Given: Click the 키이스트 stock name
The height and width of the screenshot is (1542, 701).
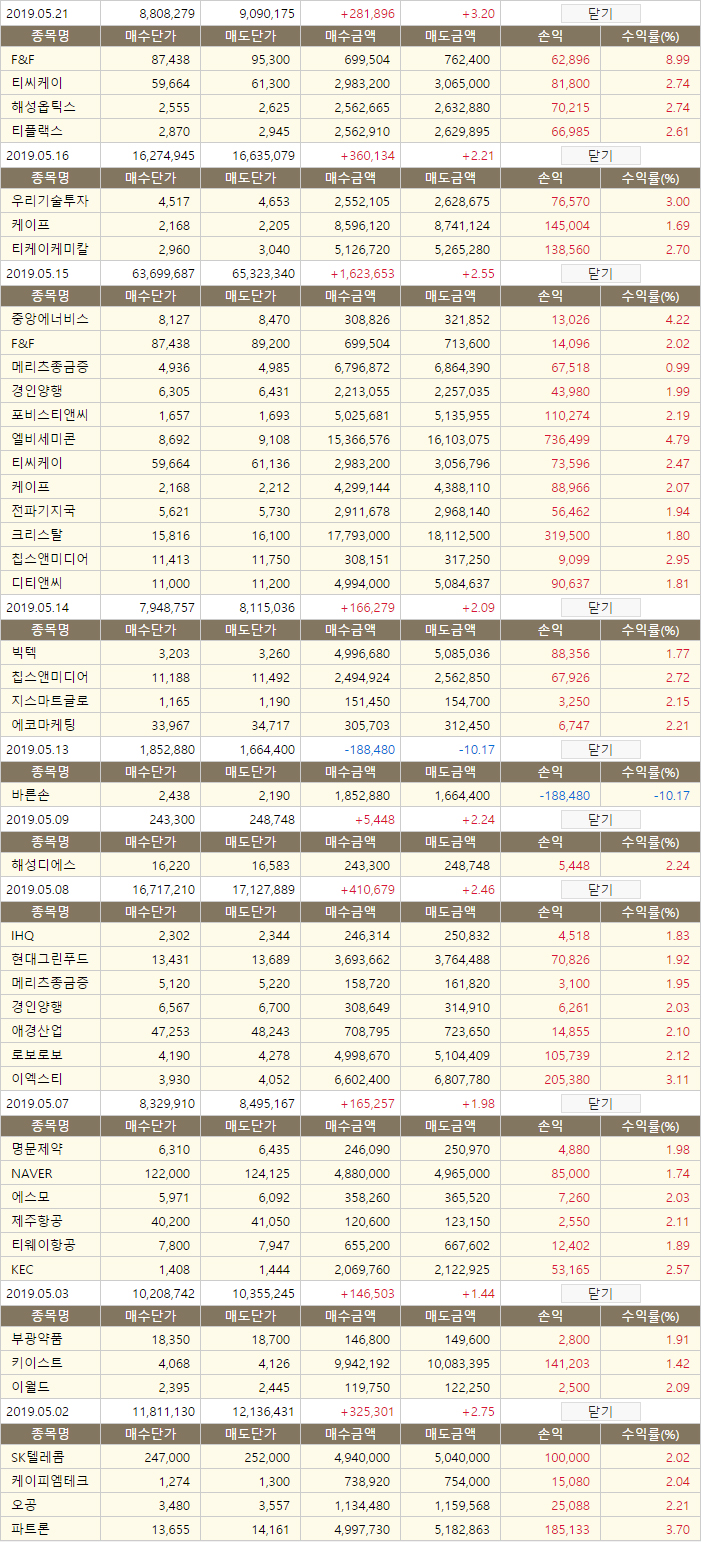Looking at the screenshot, I should point(37,1363).
